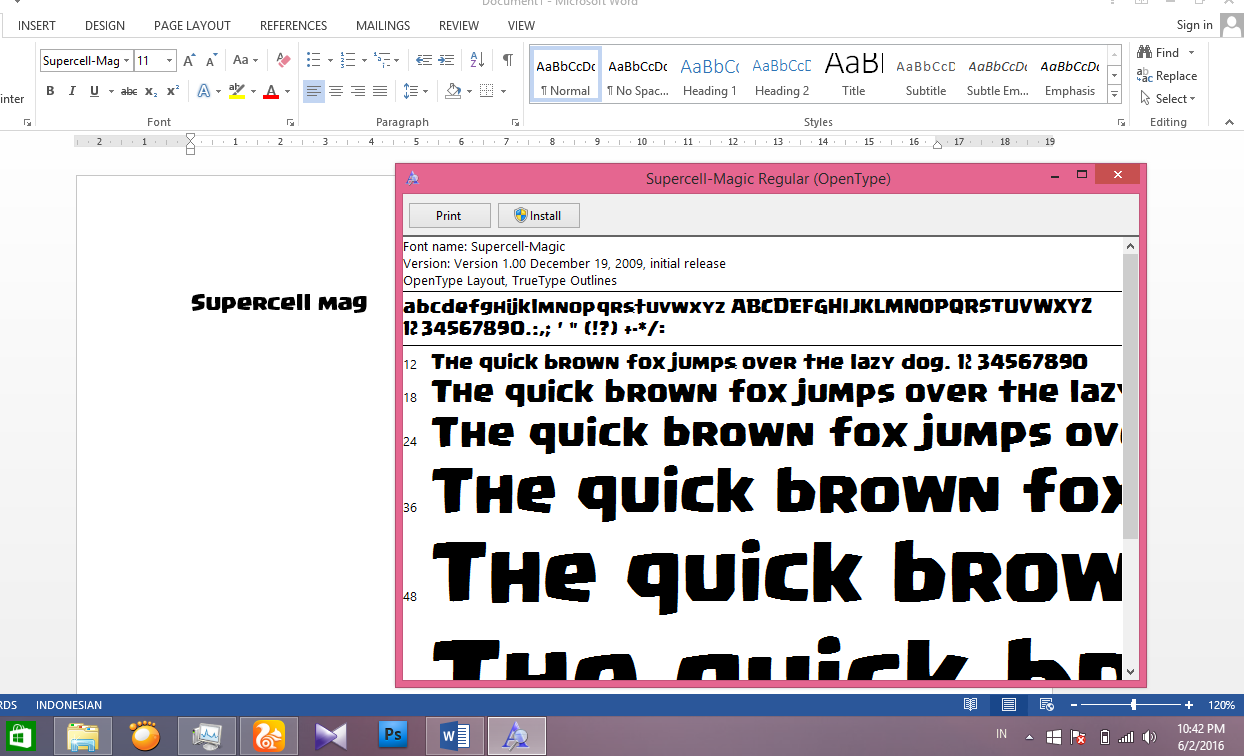The width and height of the screenshot is (1244, 756).
Task: Increase font size with Grow Font
Action: pyautogui.click(x=190, y=60)
